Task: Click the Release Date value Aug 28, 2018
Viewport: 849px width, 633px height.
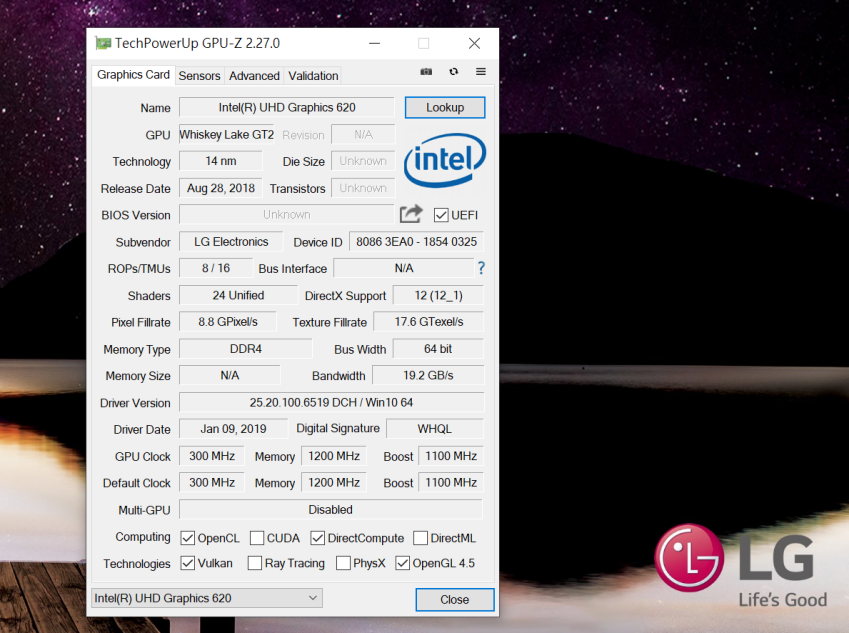Action: pos(220,188)
